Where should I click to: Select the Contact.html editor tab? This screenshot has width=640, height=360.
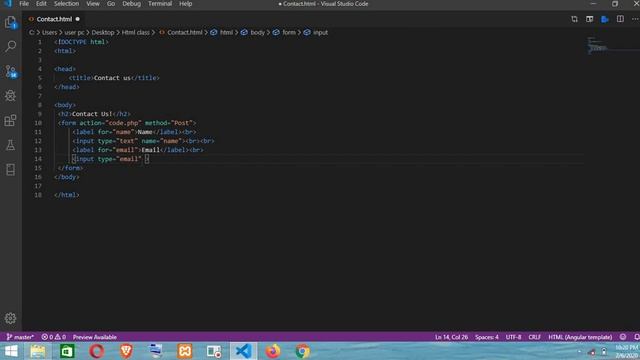coord(53,19)
